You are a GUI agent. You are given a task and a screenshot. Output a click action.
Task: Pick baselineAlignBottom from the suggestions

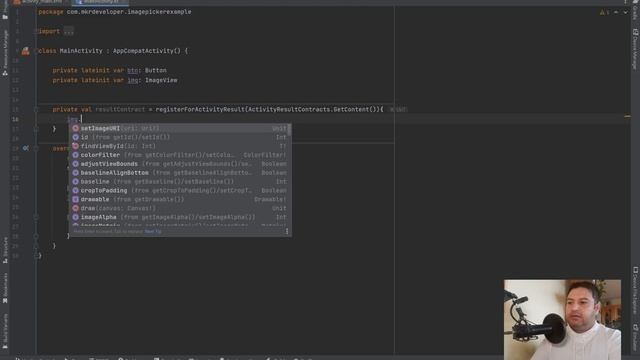point(180,173)
